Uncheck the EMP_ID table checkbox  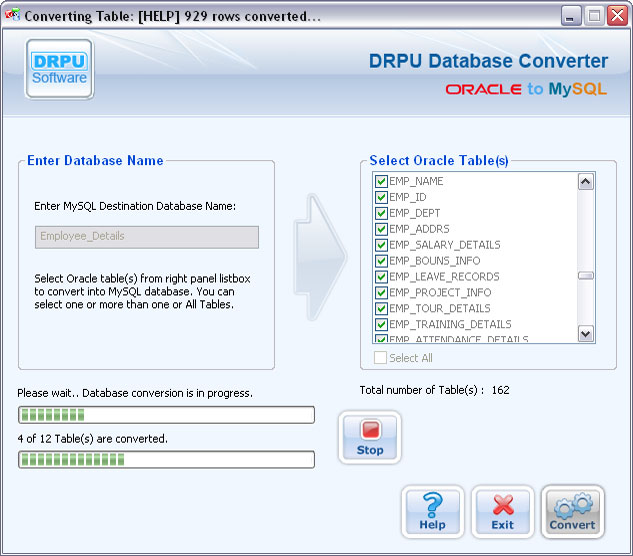[381, 197]
